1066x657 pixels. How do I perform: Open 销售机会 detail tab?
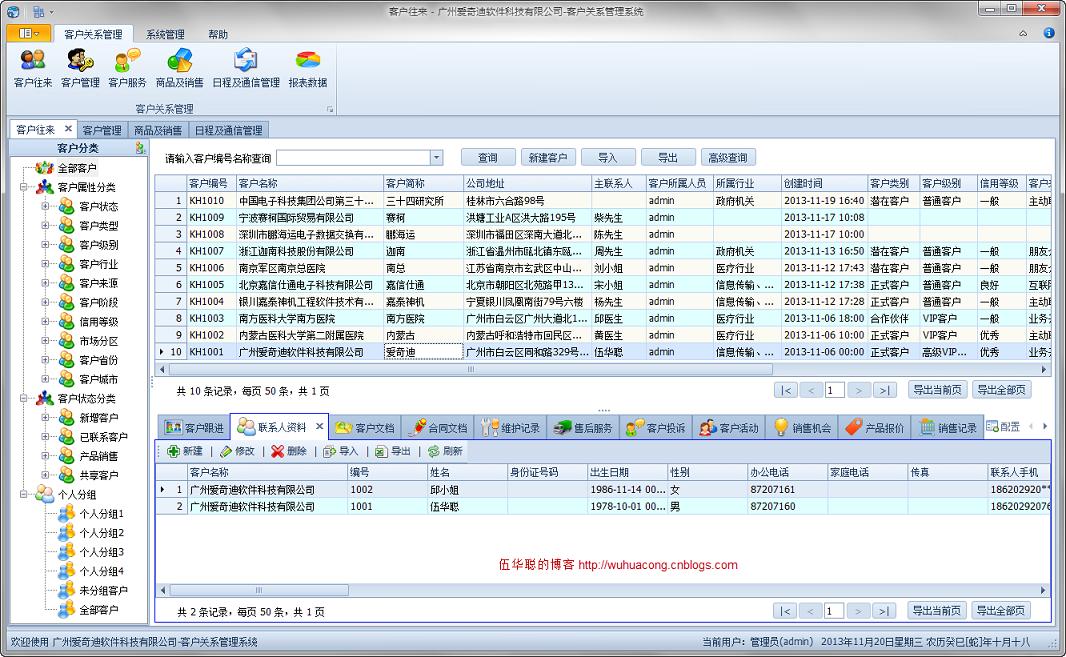(802, 428)
